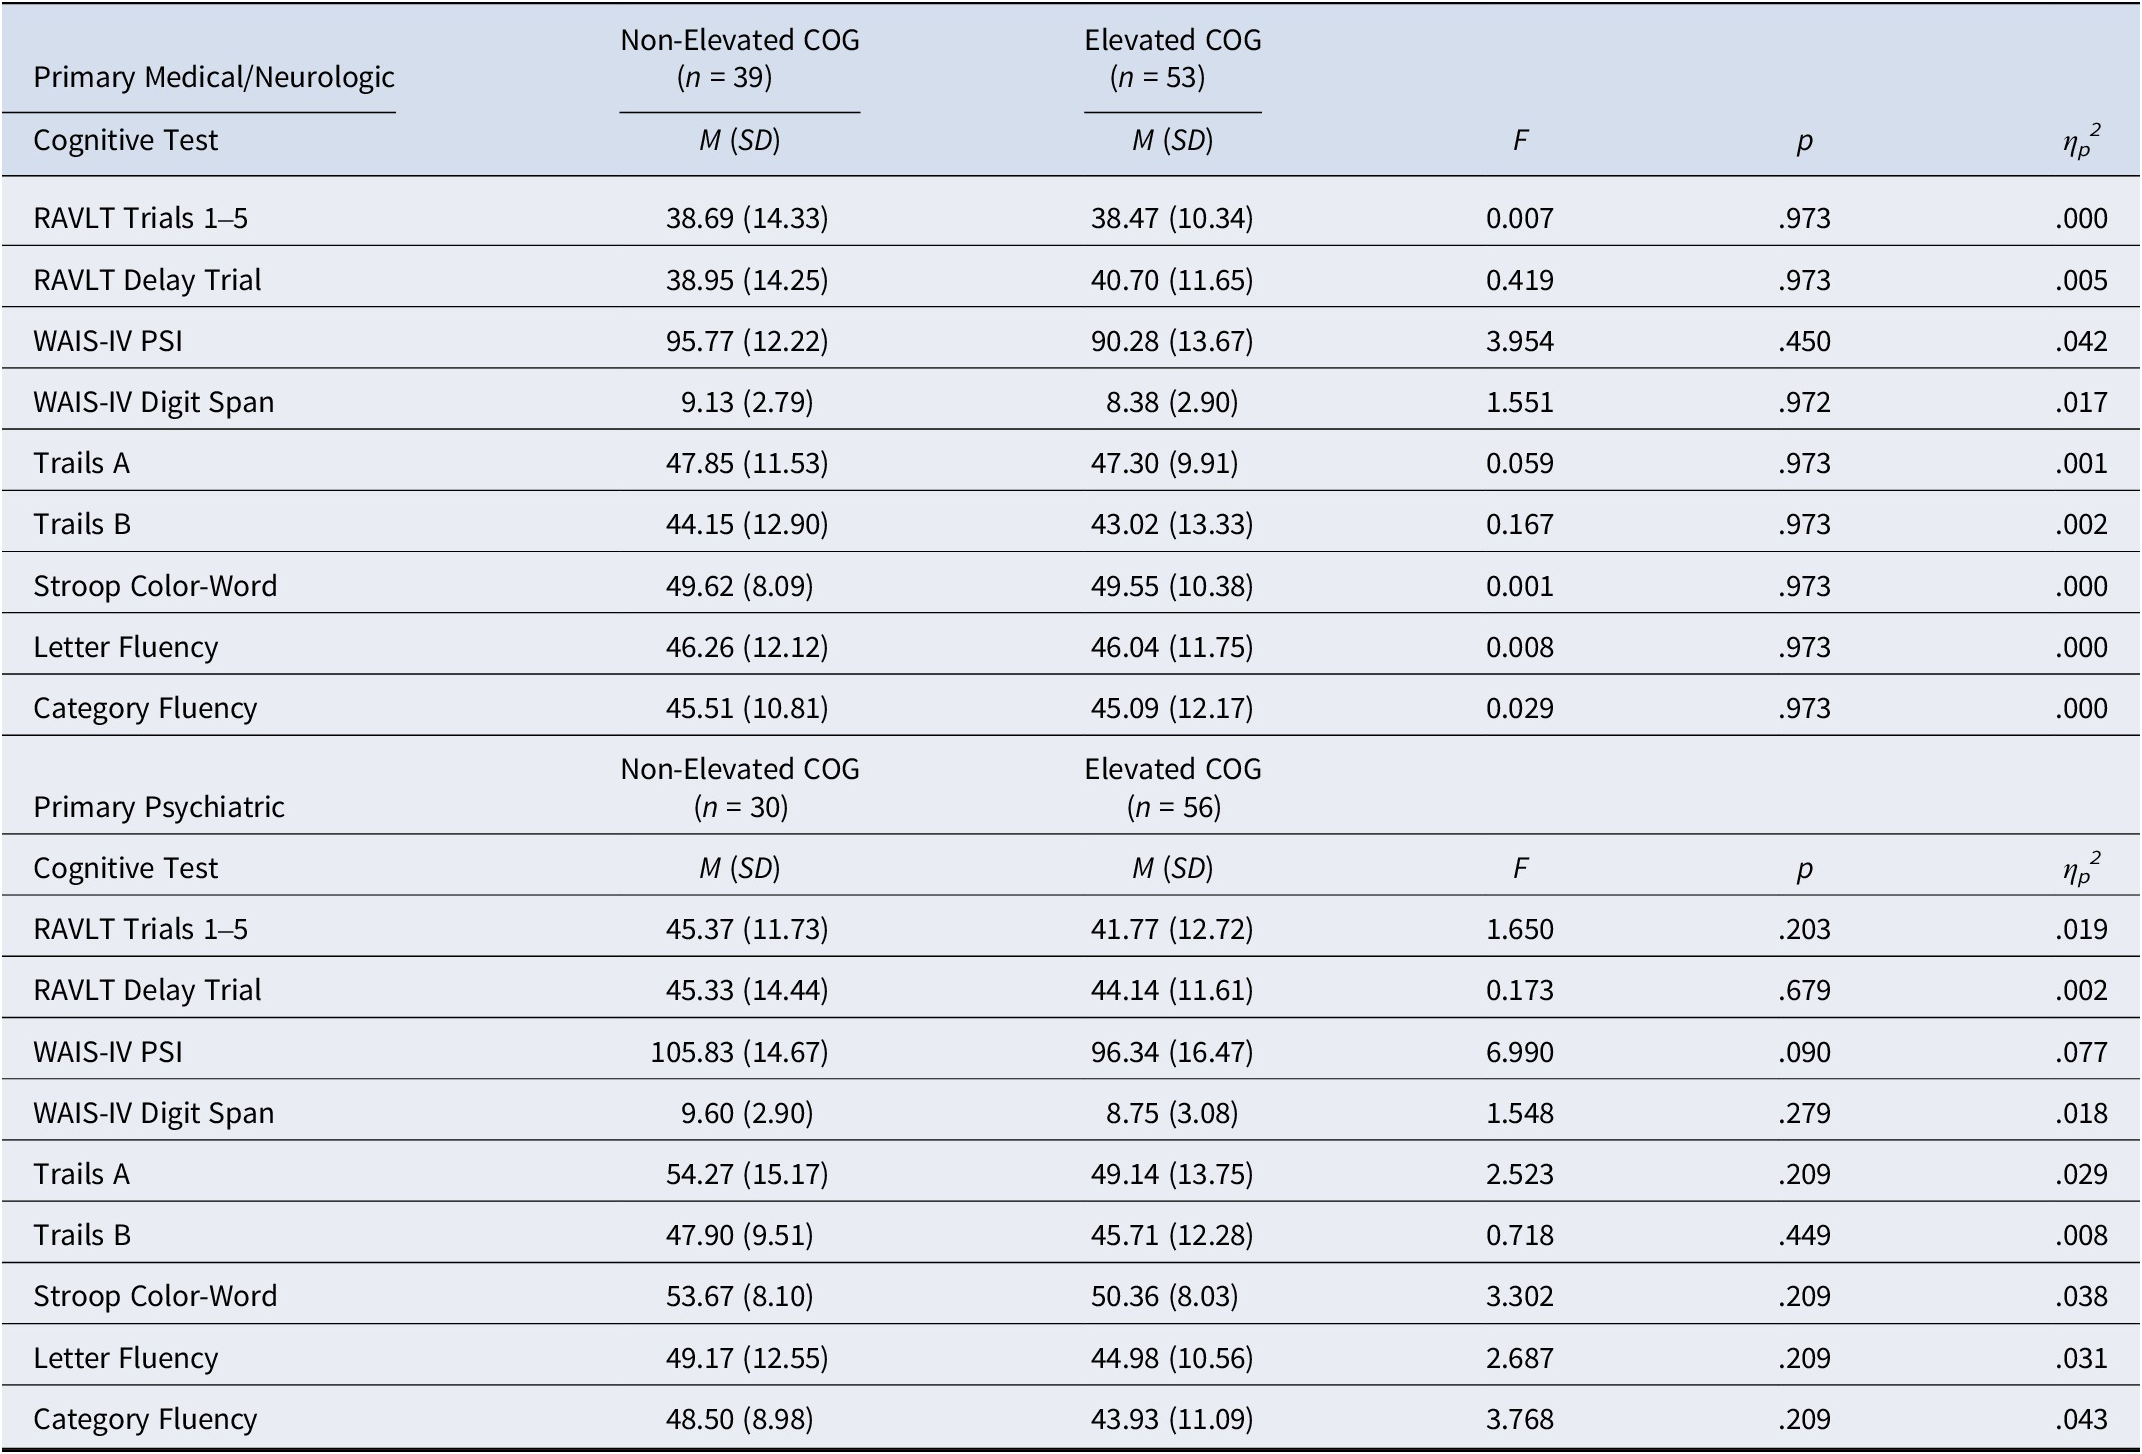Image resolution: width=2142 pixels, height=1454 pixels.
Task: Click value 45.09 (12.17)
Action: coord(1172,708)
